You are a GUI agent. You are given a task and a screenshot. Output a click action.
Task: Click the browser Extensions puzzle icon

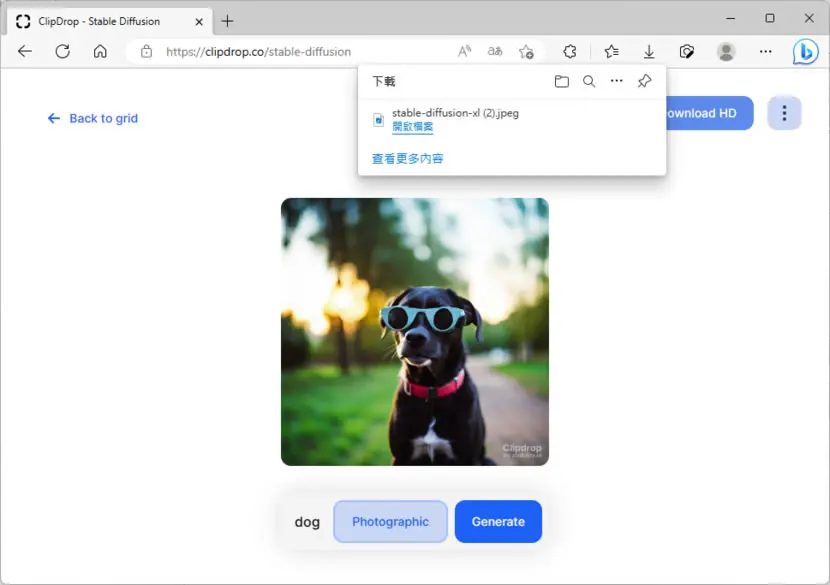570,51
